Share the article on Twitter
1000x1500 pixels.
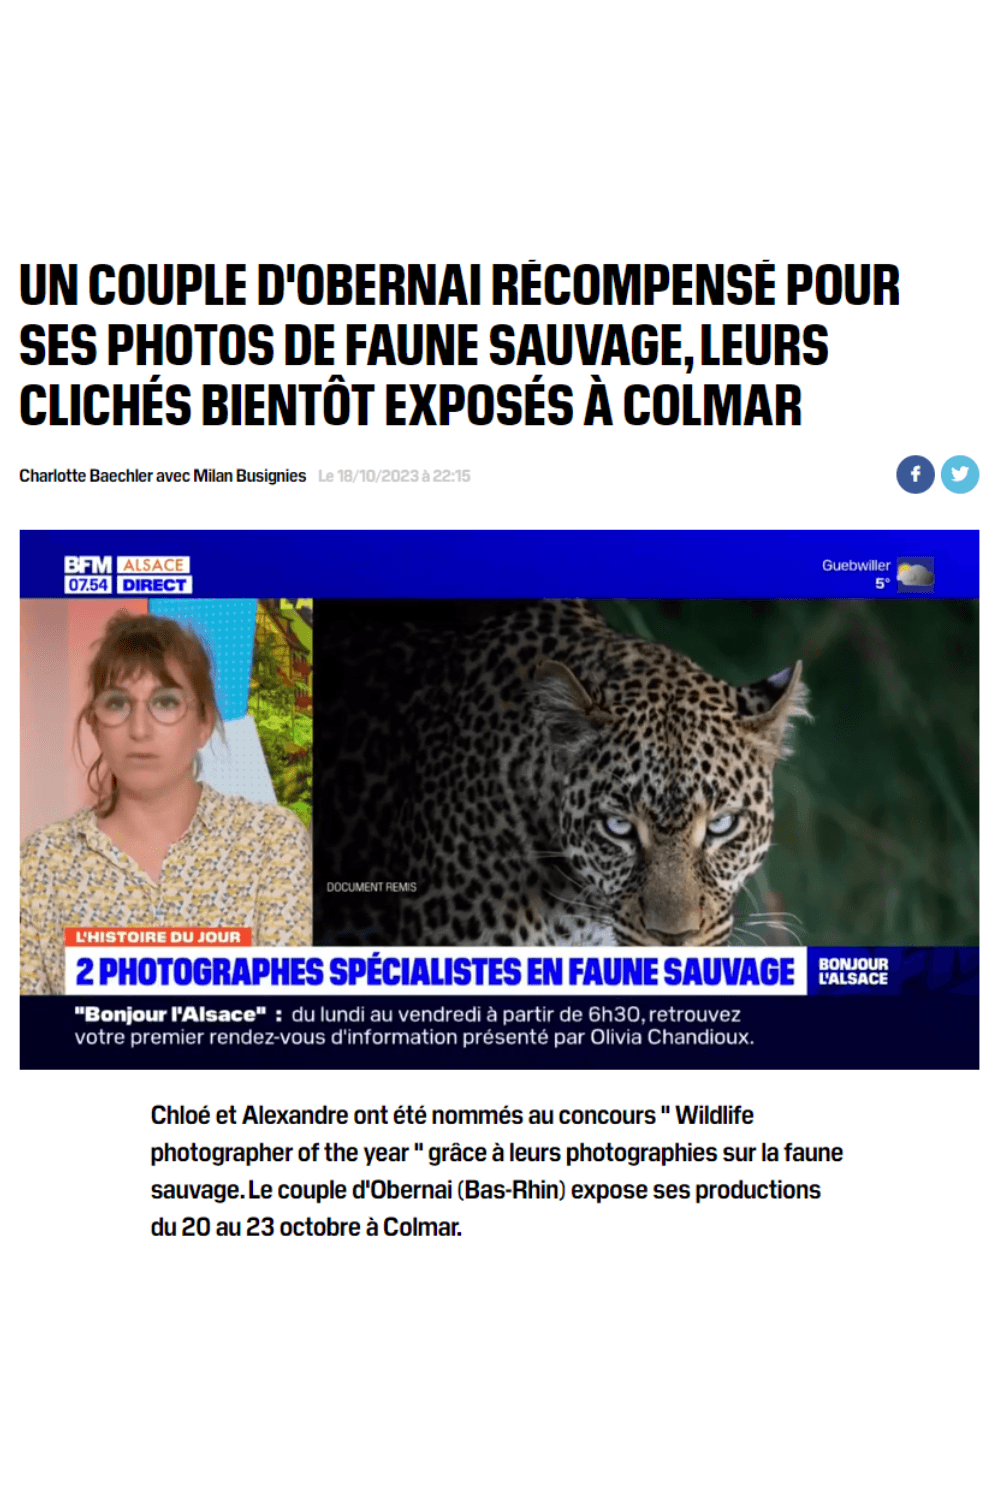click(x=960, y=474)
